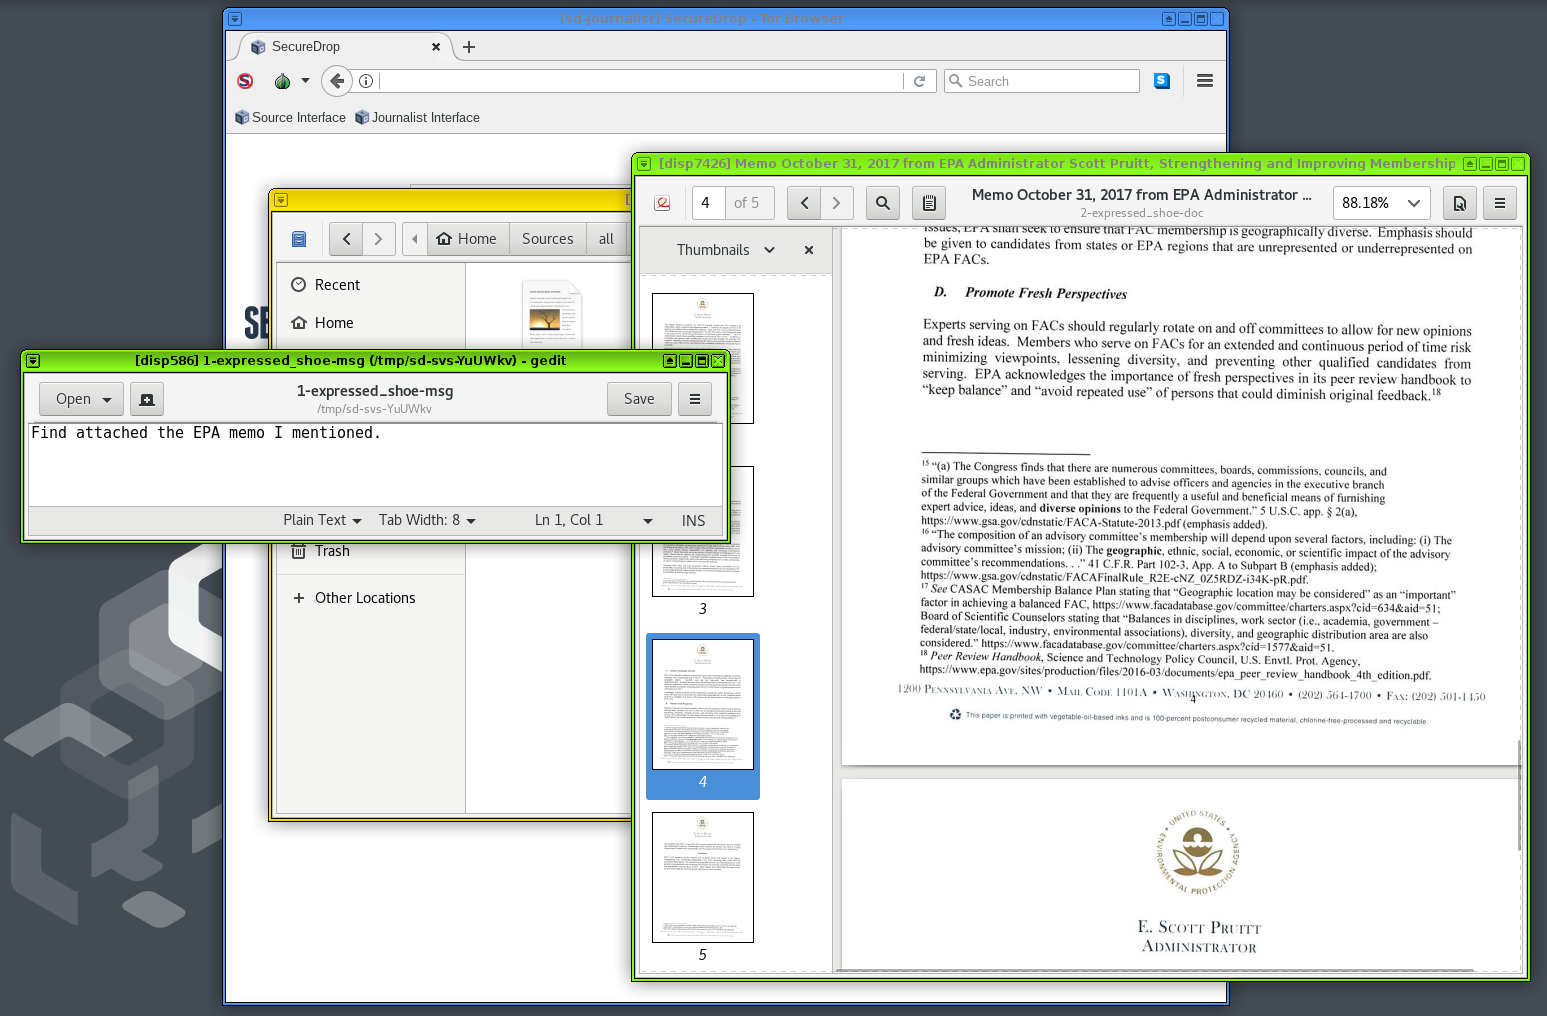Open the Thumbnails sidebar dropdown
The height and width of the screenshot is (1016, 1547).
726,250
